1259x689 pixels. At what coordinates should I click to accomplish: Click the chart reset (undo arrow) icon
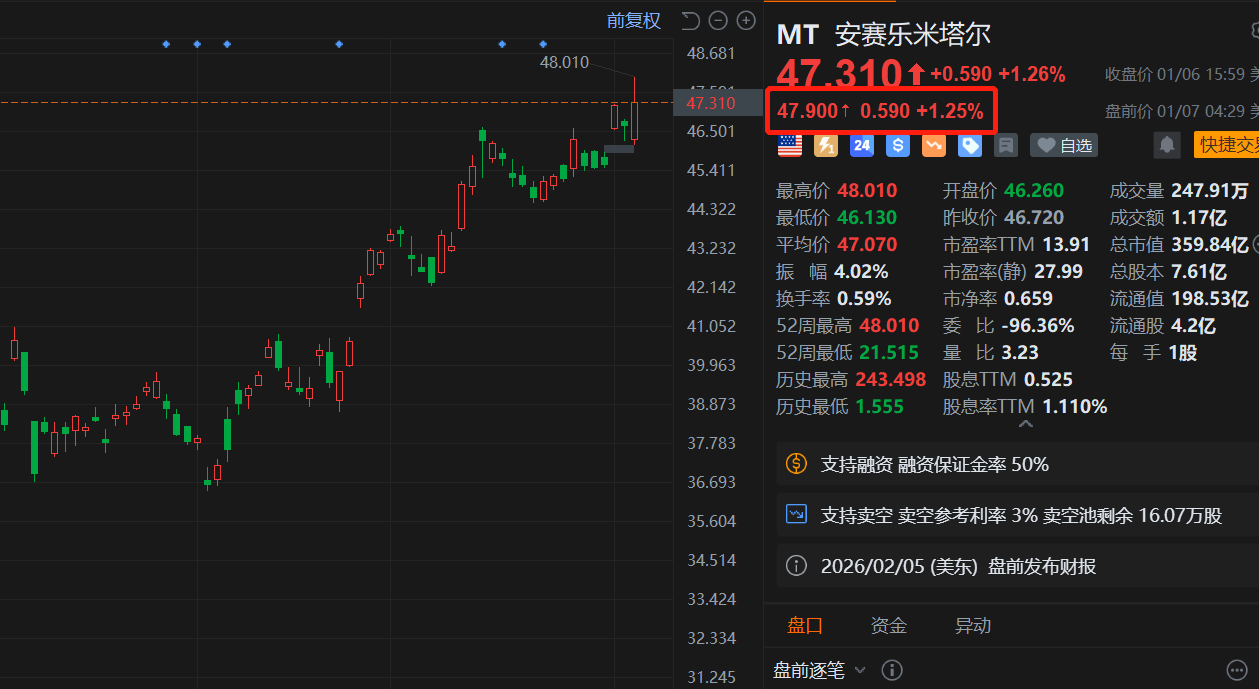(690, 20)
